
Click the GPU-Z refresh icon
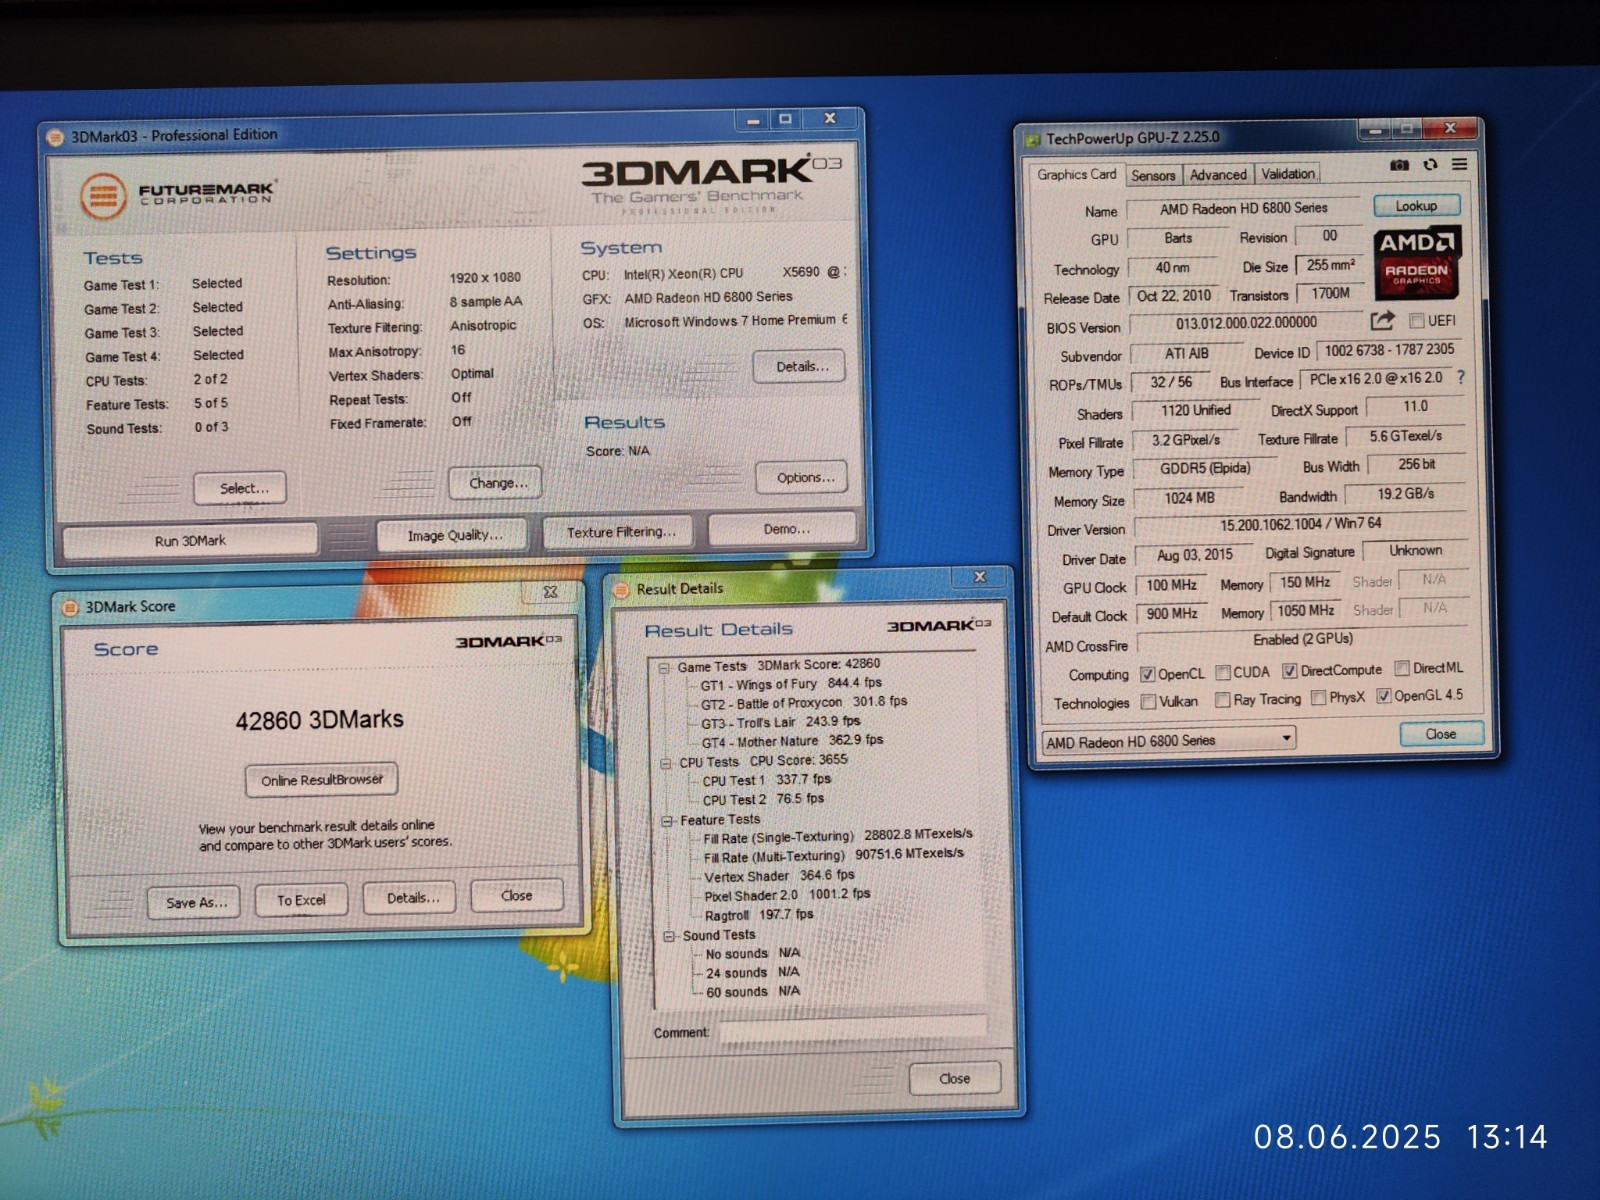pyautogui.click(x=1431, y=165)
